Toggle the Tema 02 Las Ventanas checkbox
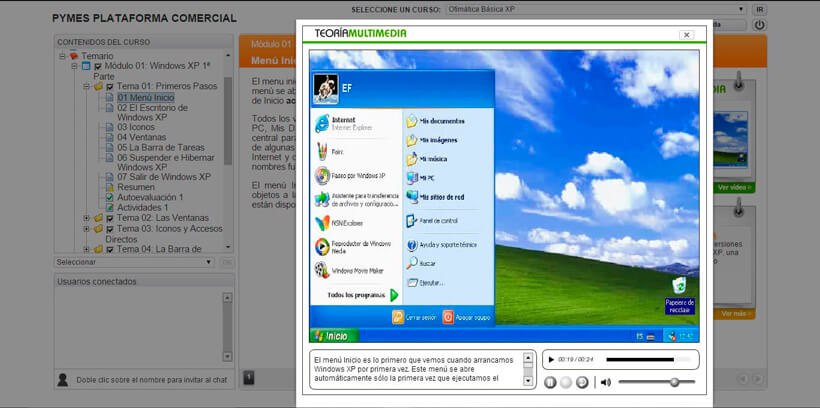This screenshot has height=408, width=820. [x=110, y=217]
